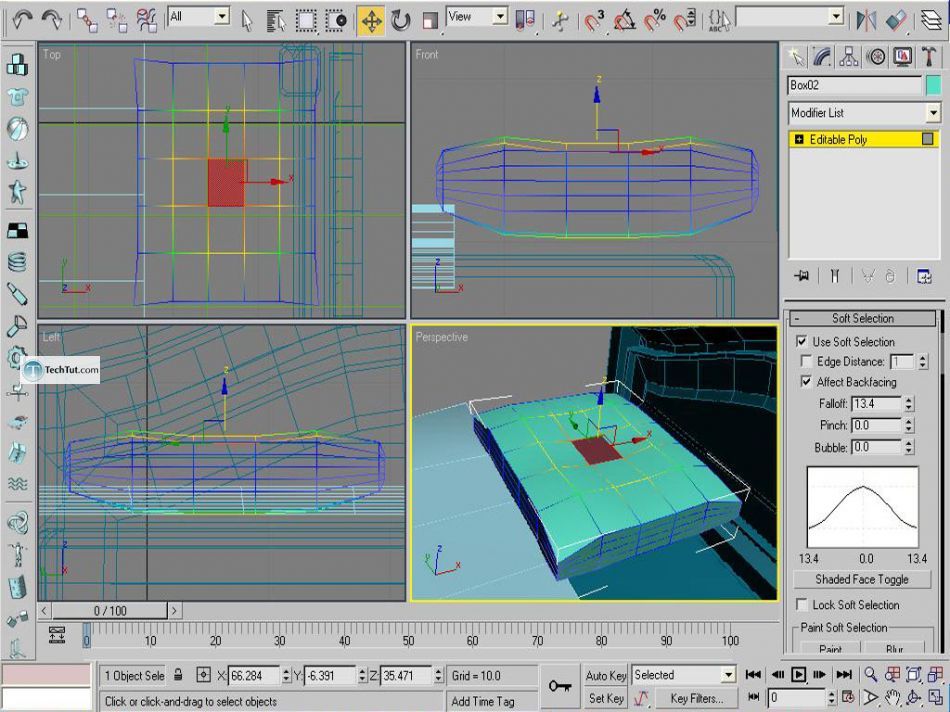Uncheck Use Soft Selection
The image size is (950, 712).
click(x=802, y=342)
